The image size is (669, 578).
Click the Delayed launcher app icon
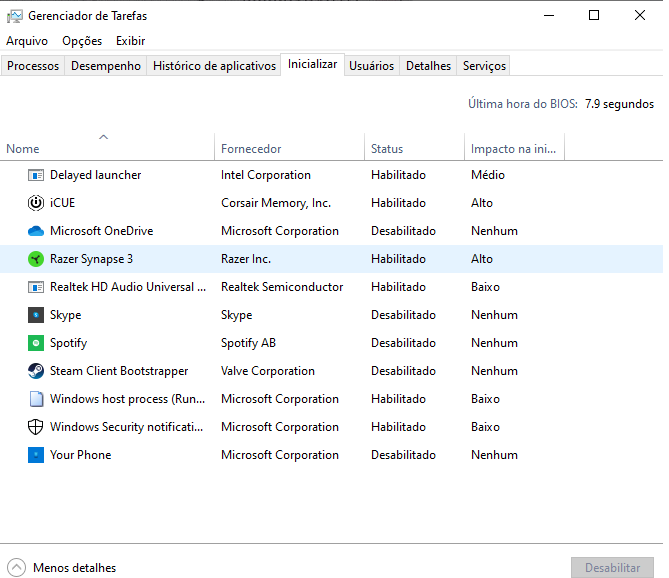click(36, 175)
